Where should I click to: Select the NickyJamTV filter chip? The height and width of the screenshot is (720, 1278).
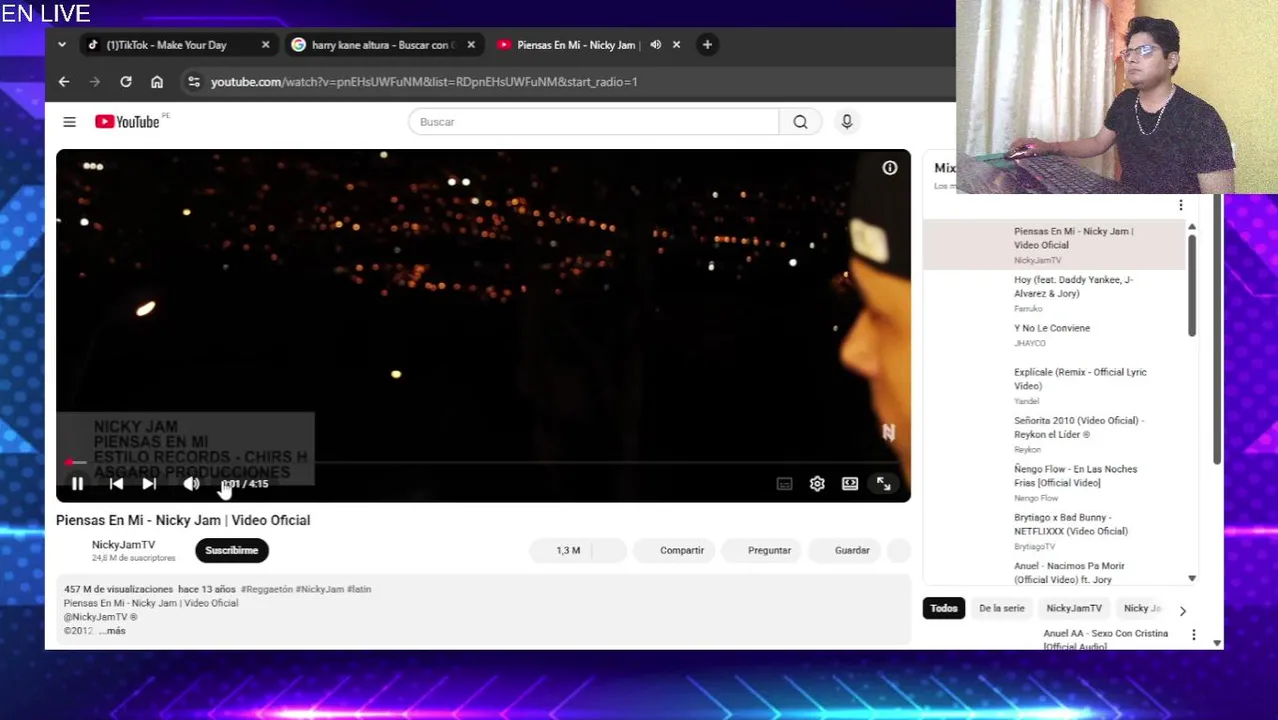(1074, 608)
